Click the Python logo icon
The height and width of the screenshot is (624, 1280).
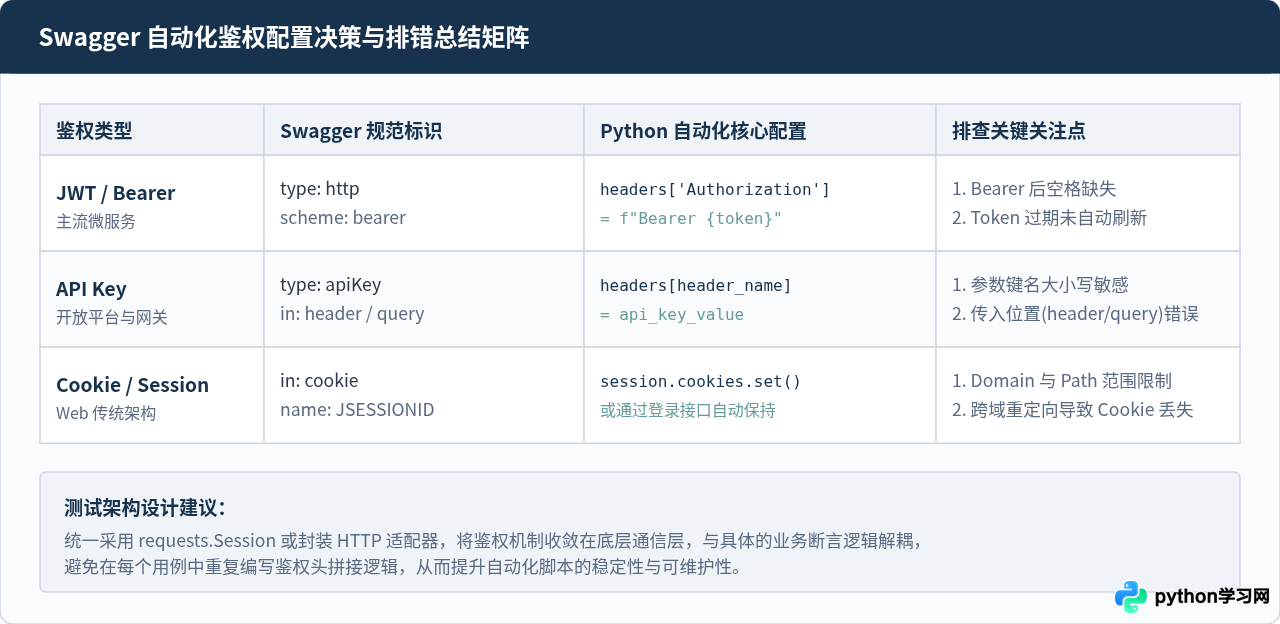point(1131,596)
